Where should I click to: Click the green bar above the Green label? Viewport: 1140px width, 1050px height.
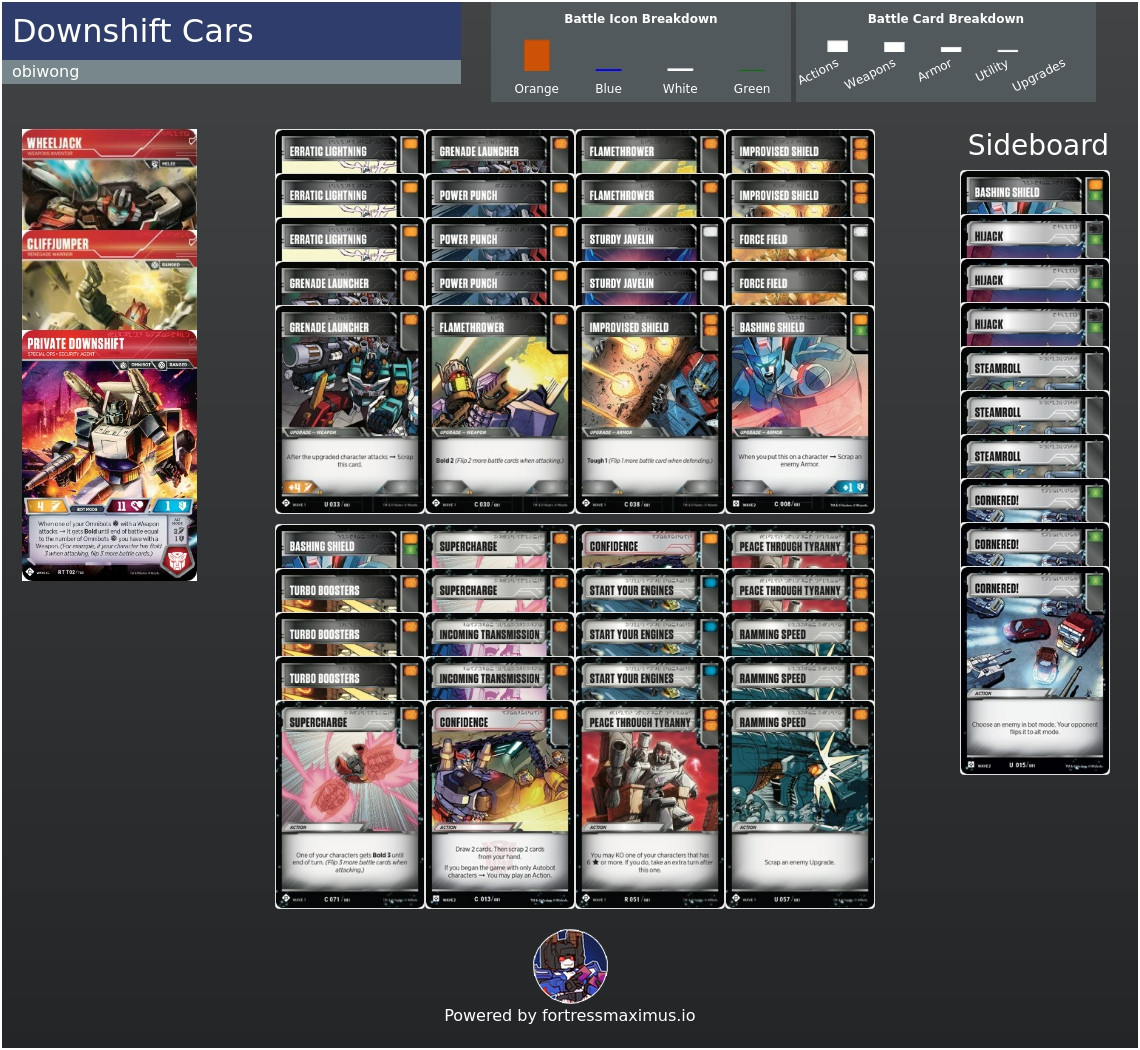pos(752,71)
